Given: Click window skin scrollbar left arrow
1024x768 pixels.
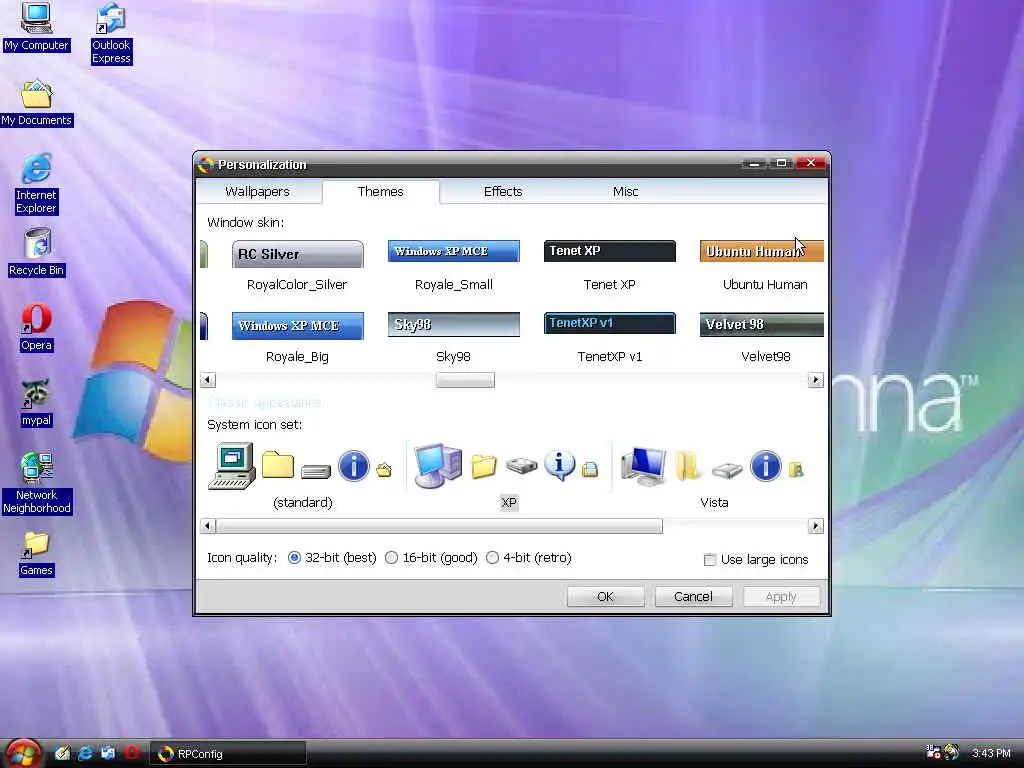Looking at the screenshot, I should pyautogui.click(x=208, y=380).
